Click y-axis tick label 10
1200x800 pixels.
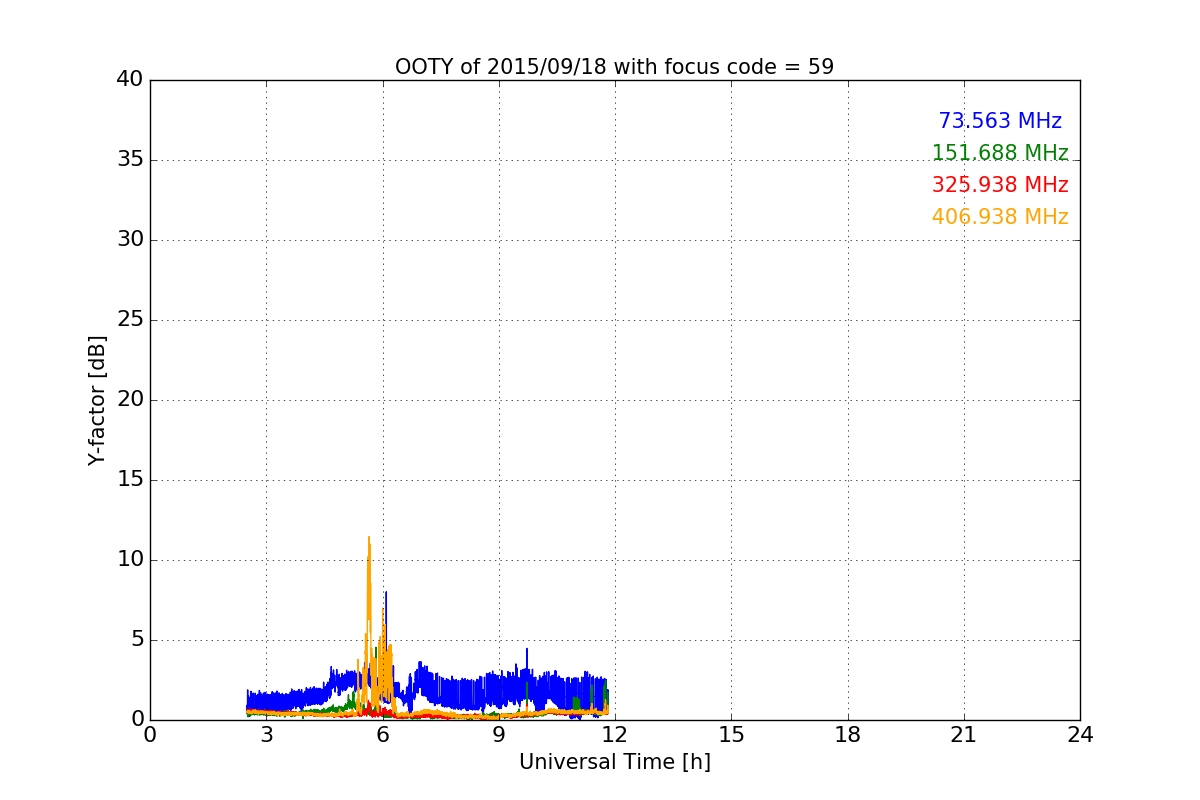(130, 560)
